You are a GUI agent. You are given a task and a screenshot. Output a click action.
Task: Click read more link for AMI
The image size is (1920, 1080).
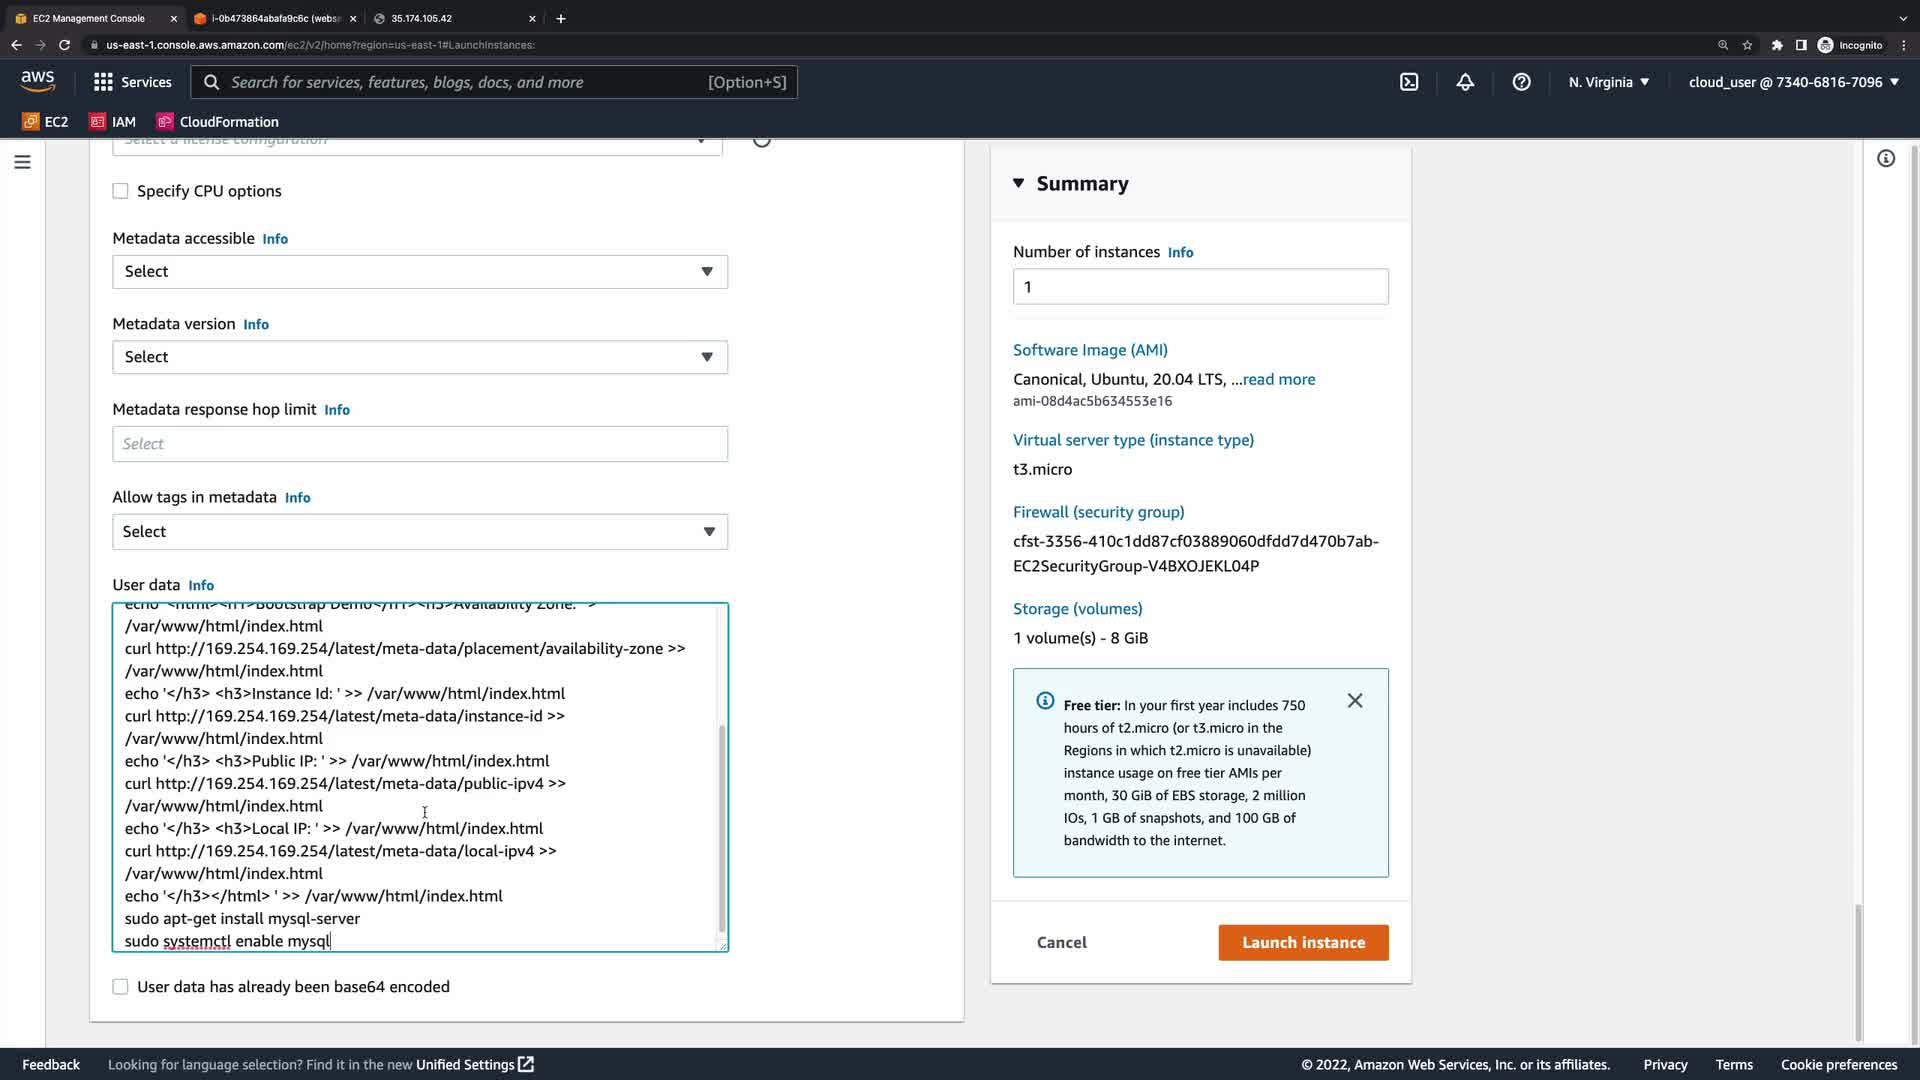[1279, 379]
